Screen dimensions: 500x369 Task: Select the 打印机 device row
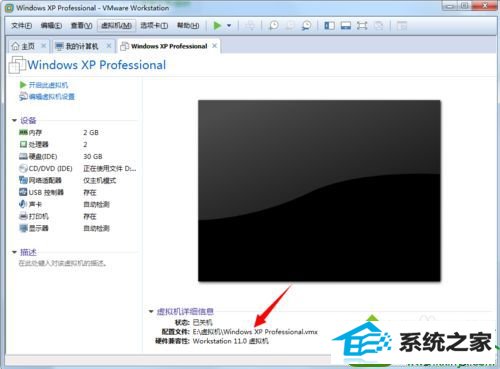pos(77,216)
